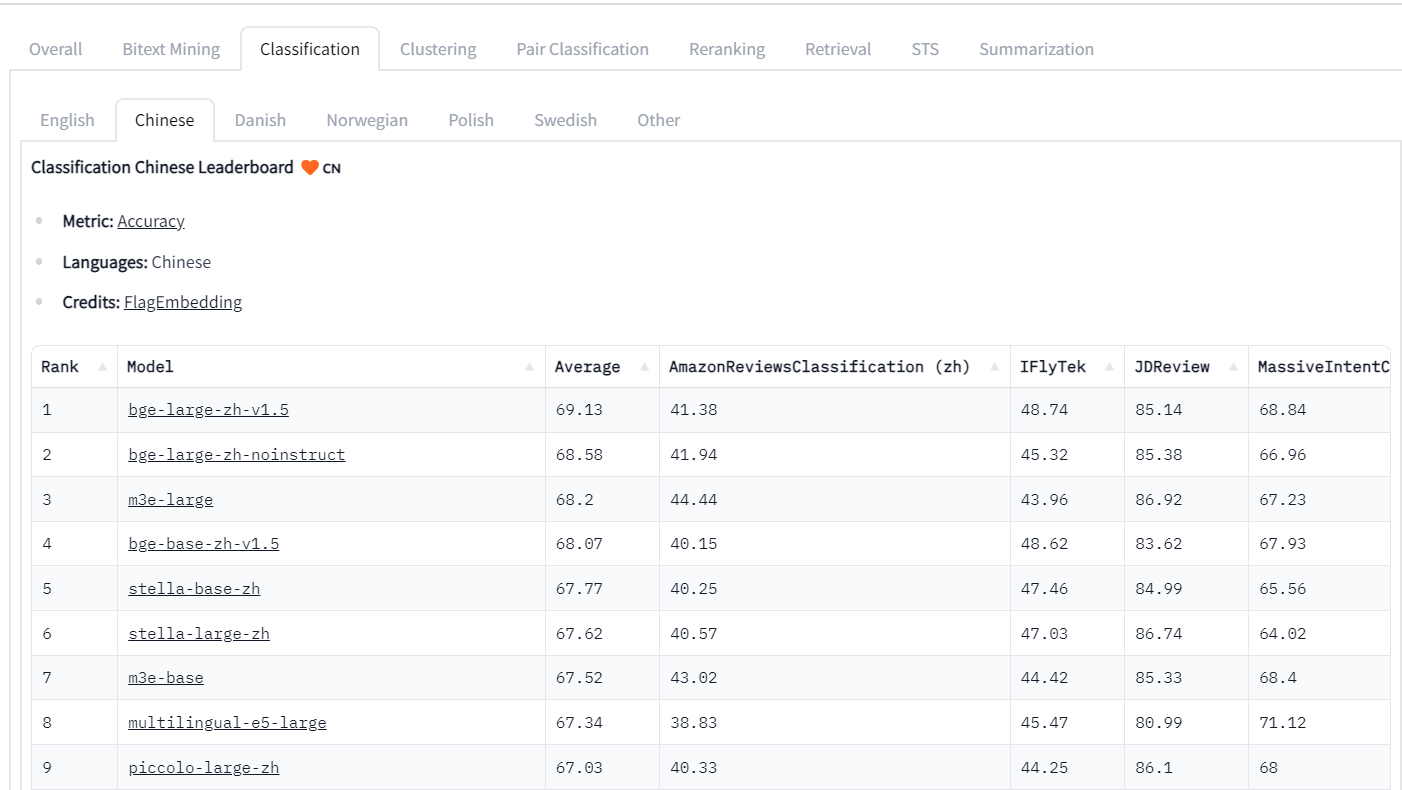
Task: Open the m3e-large model page
Action: tap(170, 499)
